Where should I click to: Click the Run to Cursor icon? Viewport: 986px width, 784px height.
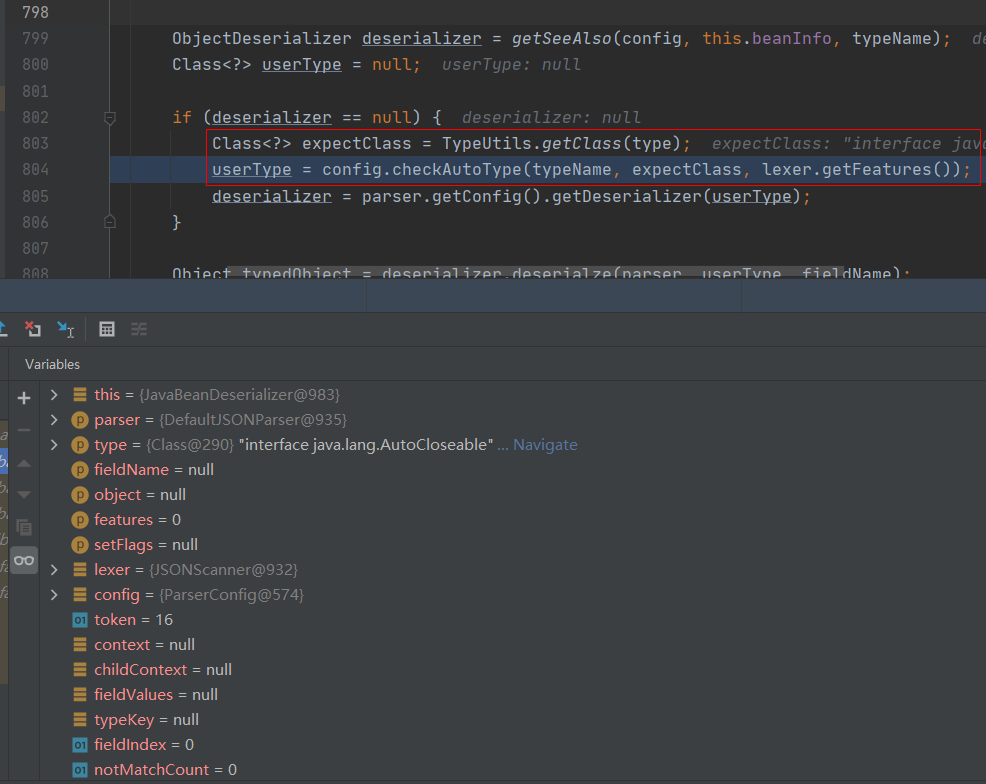click(x=65, y=329)
